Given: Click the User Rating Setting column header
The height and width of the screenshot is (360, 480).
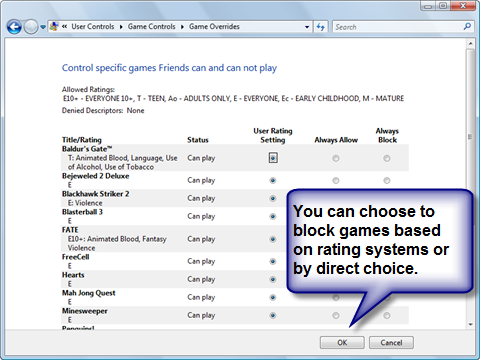Looking at the screenshot, I should click(x=273, y=135).
